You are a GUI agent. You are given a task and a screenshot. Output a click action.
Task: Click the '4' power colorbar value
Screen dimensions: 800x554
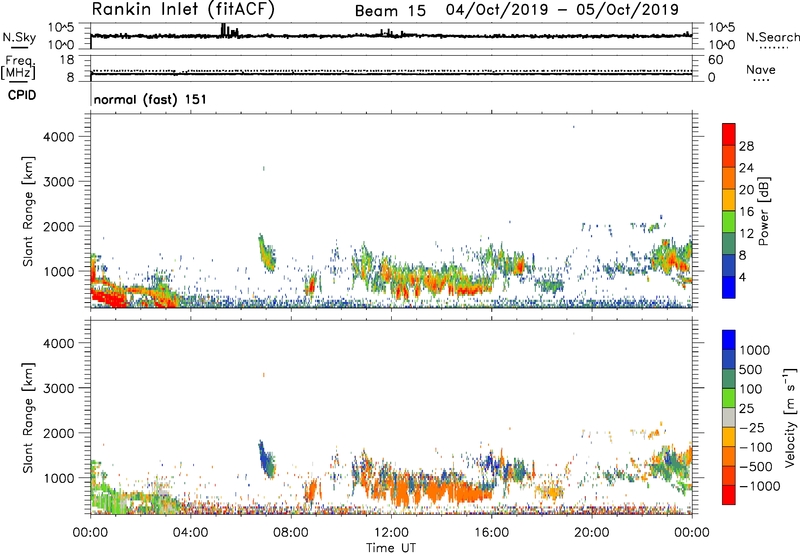(x=742, y=278)
